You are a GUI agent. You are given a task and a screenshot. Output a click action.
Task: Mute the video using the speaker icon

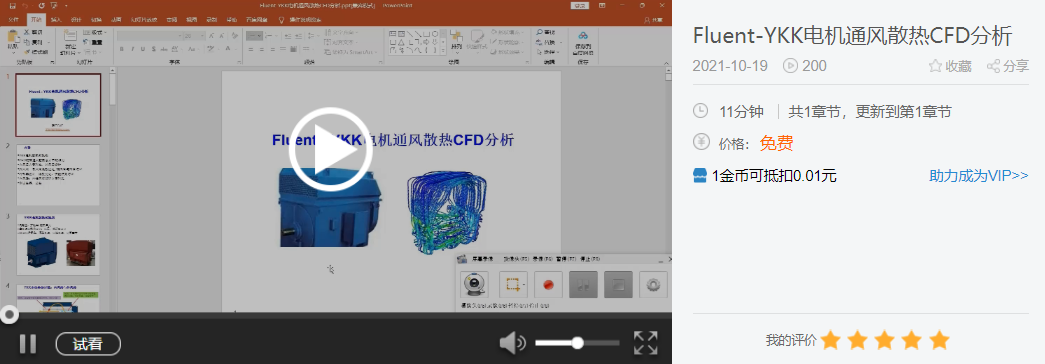(512, 343)
